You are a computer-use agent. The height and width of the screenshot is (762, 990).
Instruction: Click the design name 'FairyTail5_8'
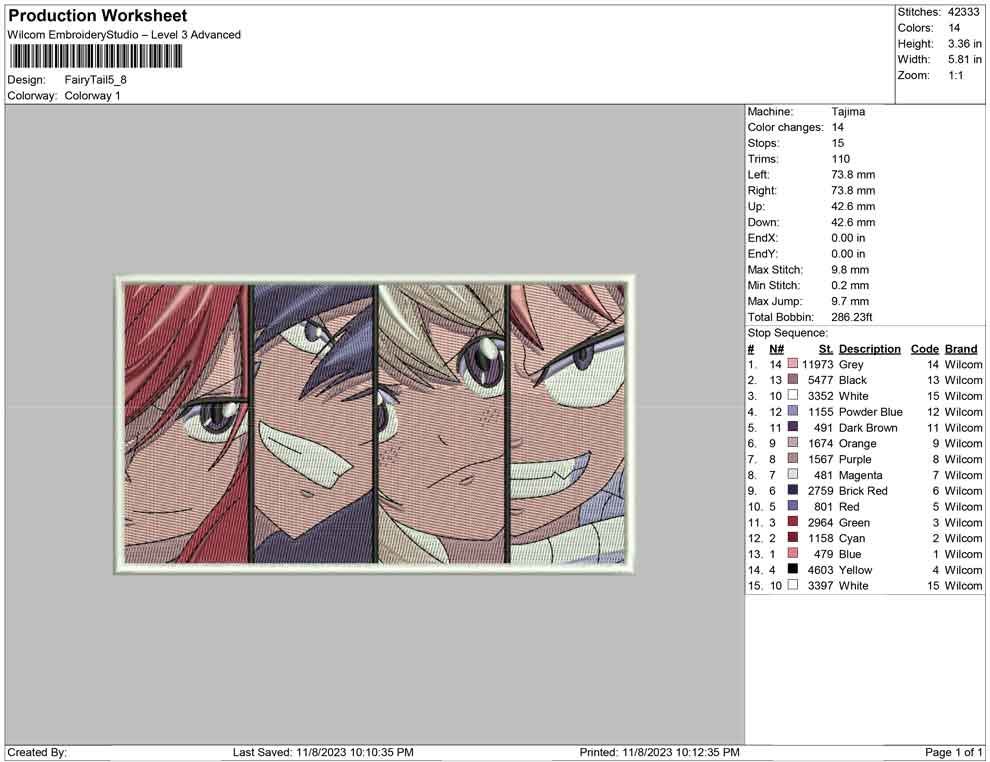(95, 80)
